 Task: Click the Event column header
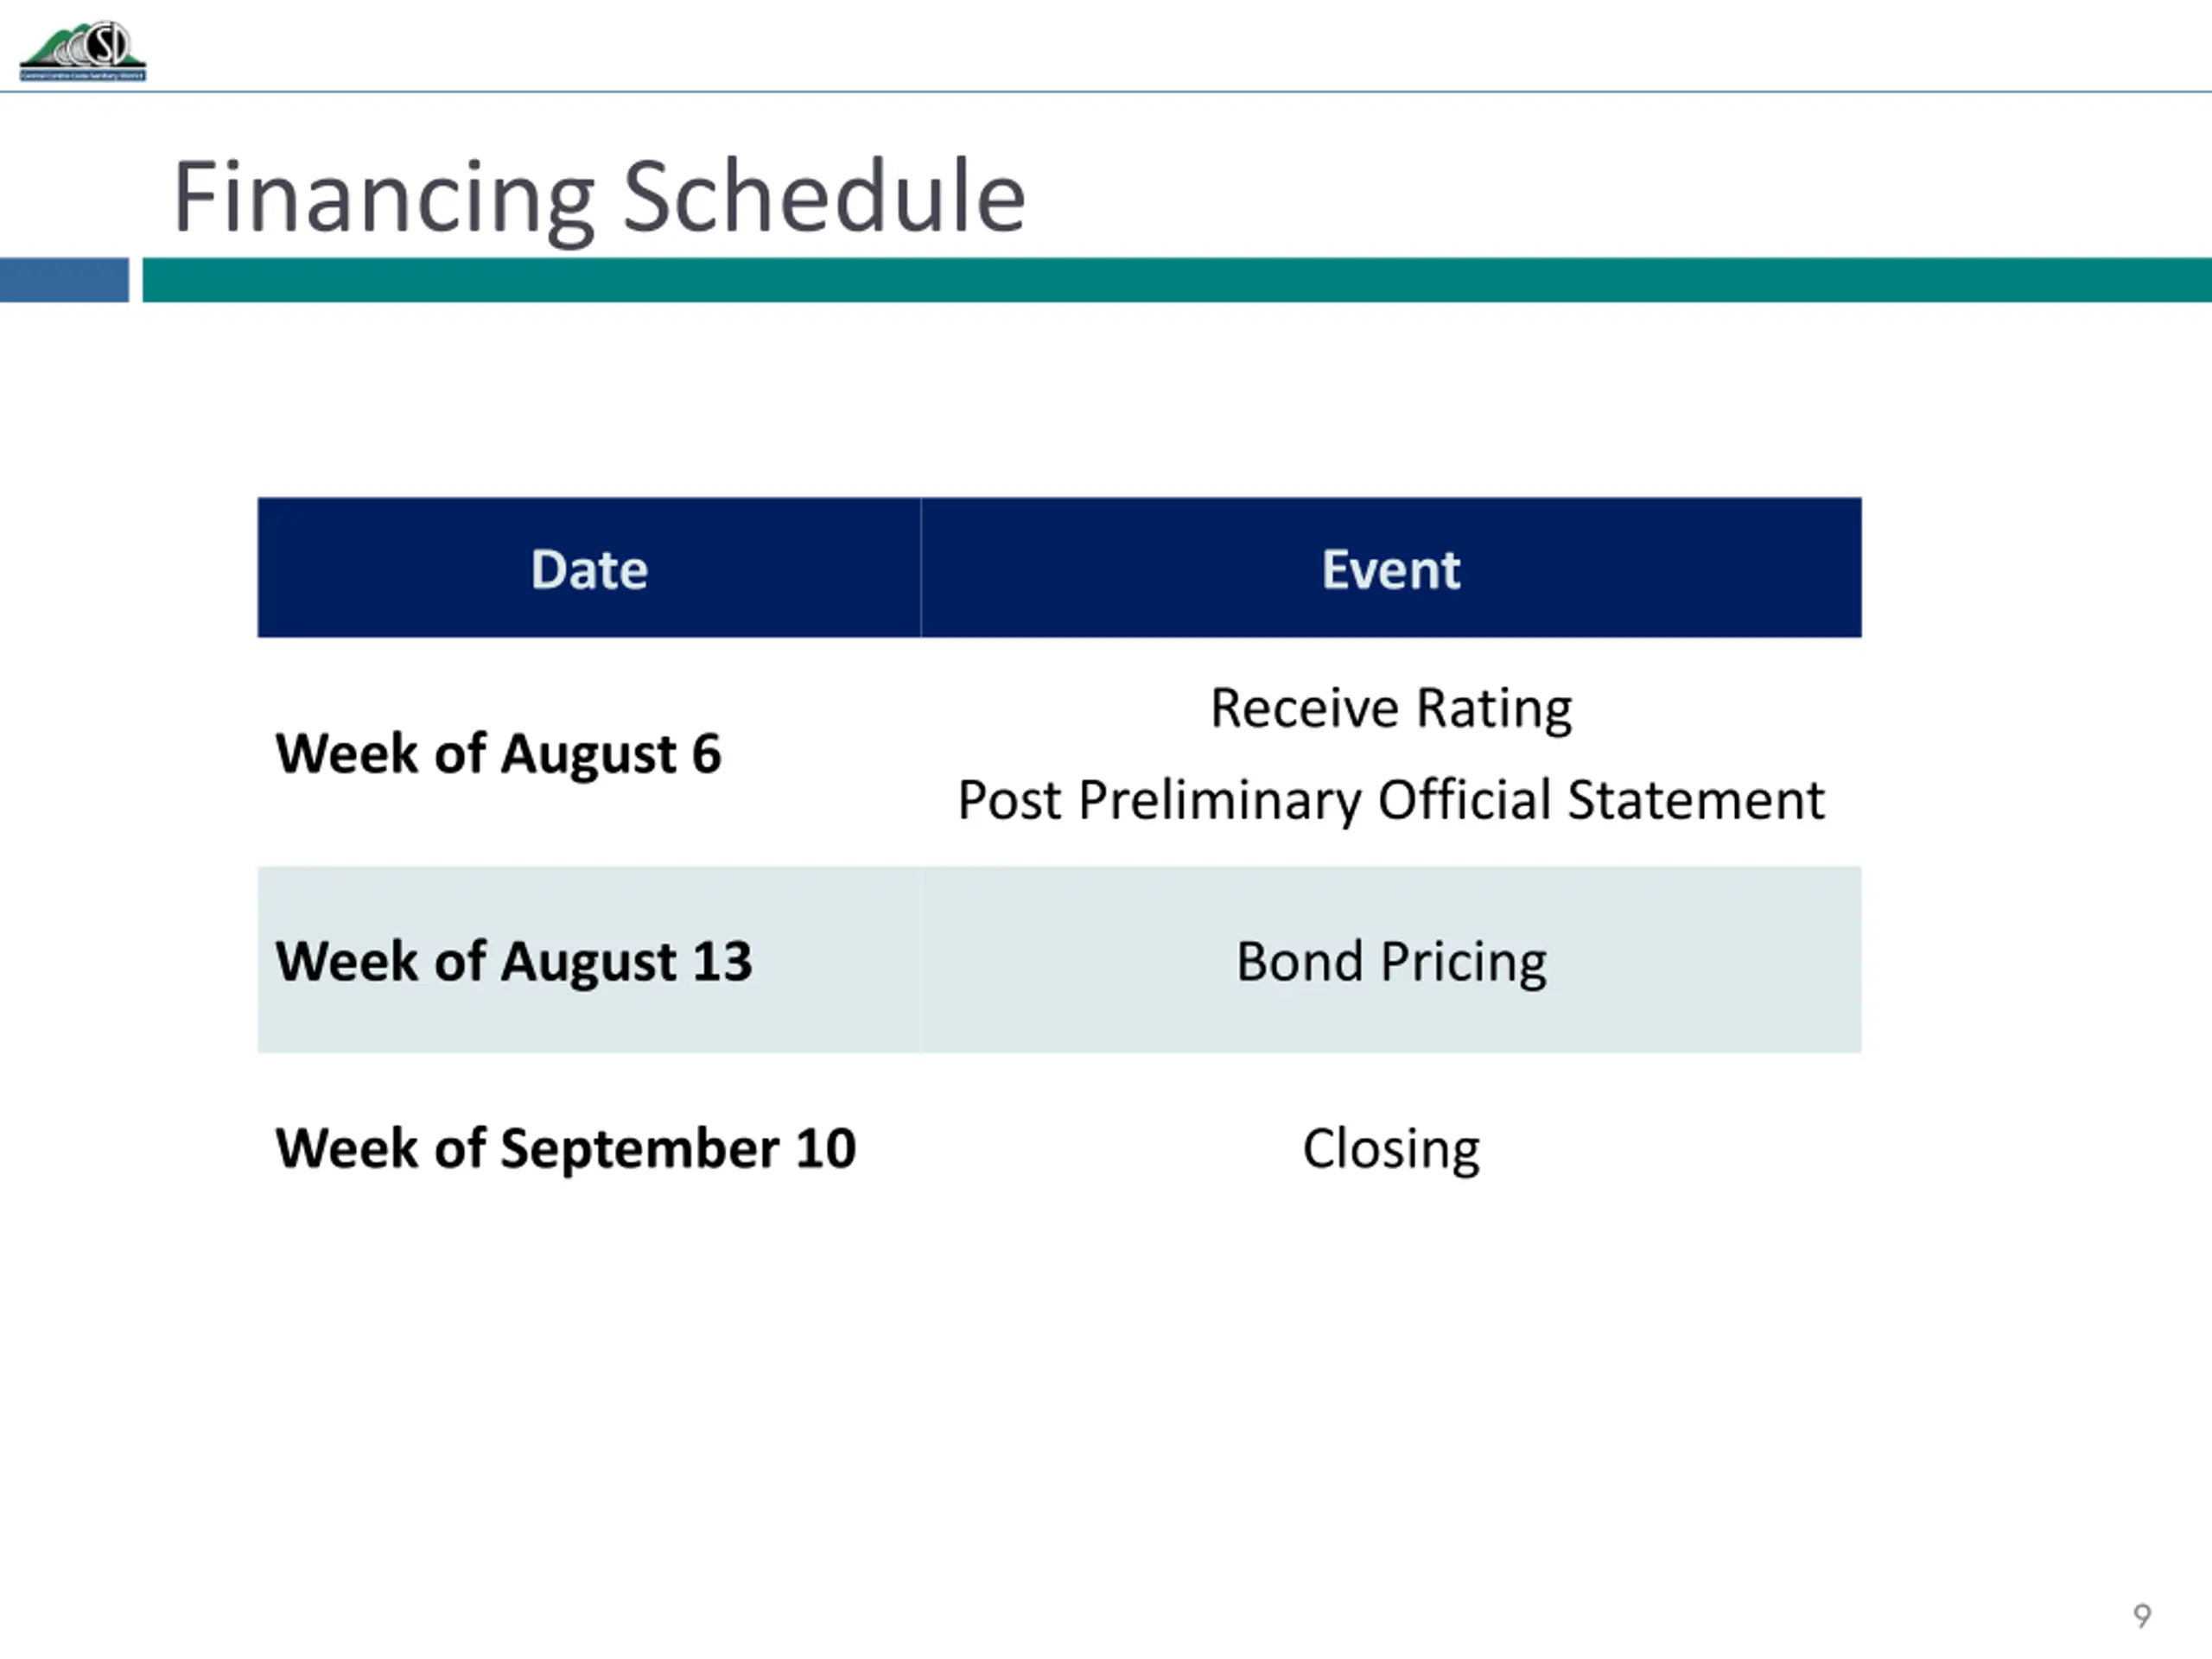click(1391, 567)
